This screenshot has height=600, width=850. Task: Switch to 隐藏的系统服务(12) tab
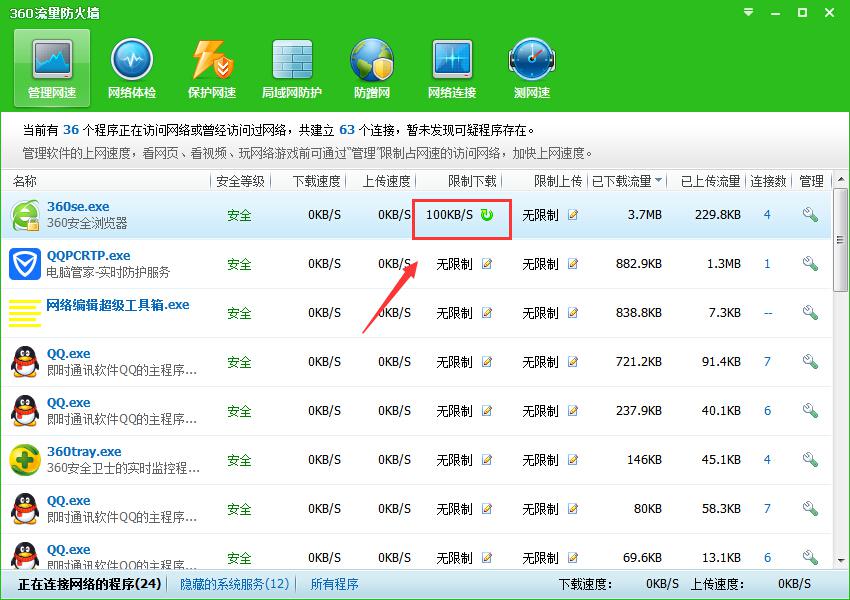point(235,584)
